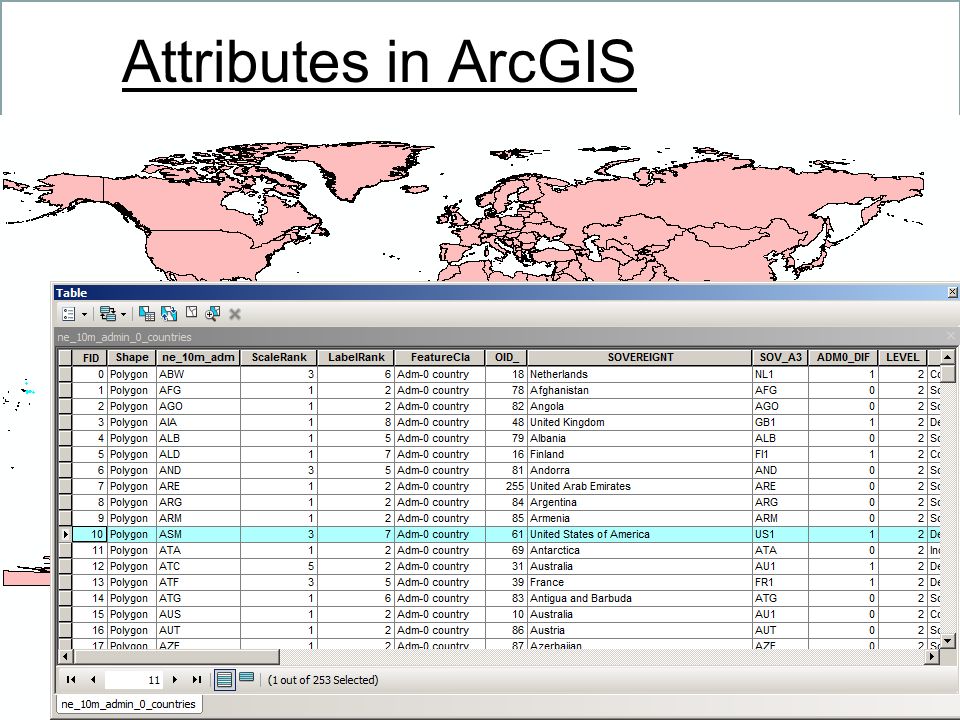Viewport: 960px width, 720px height.
Task: Sort by the SOVEREIGNT column header
Action: click(x=640, y=358)
